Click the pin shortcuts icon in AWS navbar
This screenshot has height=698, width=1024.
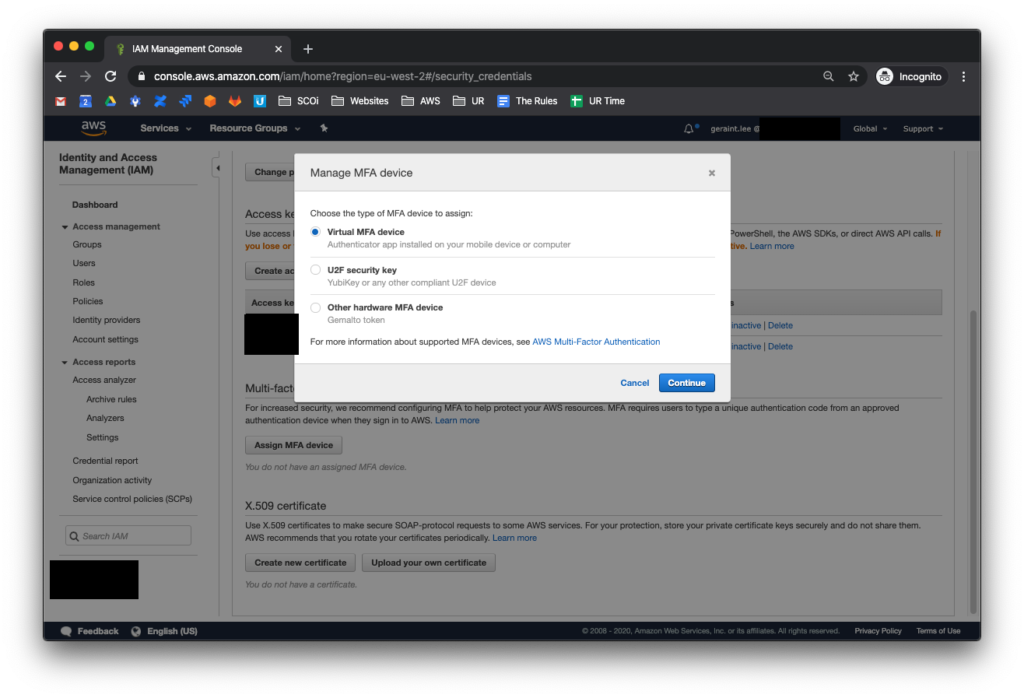point(324,128)
